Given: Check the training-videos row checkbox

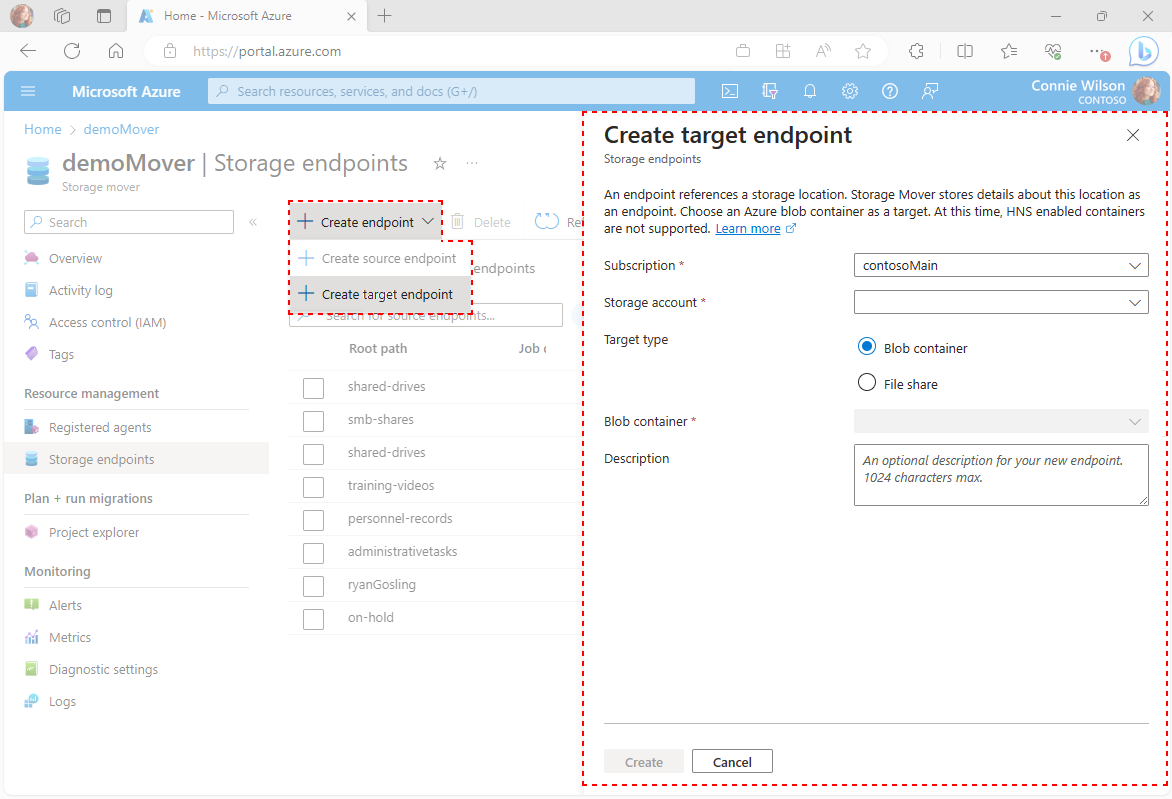Looking at the screenshot, I should point(313,487).
